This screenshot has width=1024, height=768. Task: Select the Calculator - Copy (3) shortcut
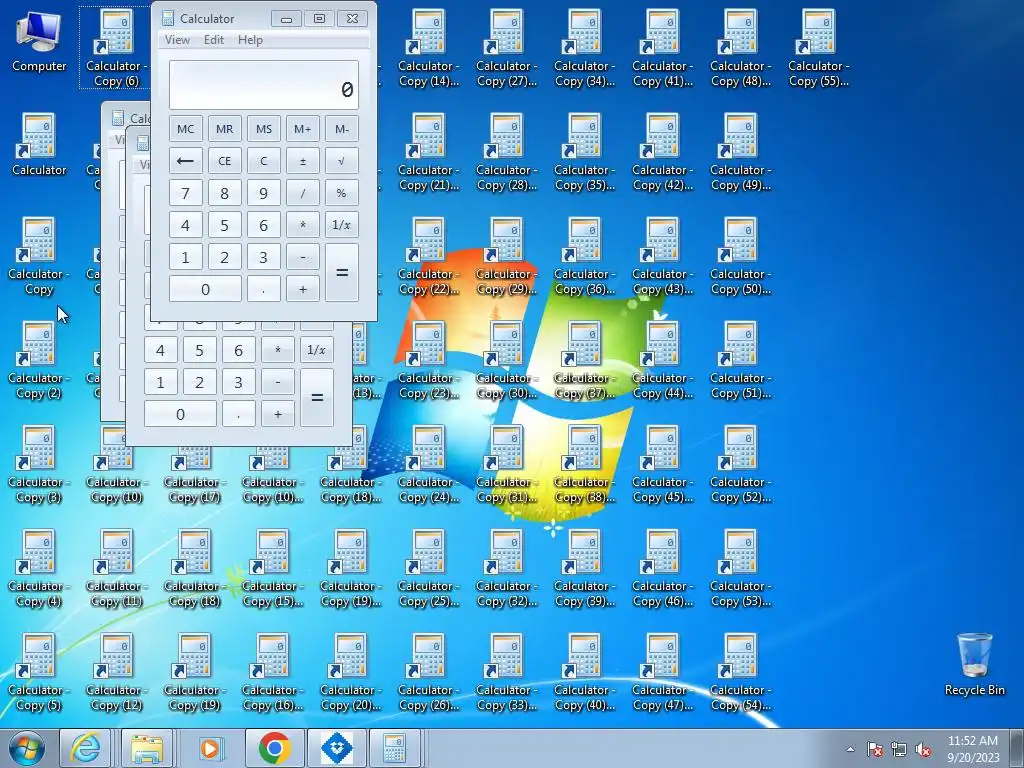click(x=39, y=464)
